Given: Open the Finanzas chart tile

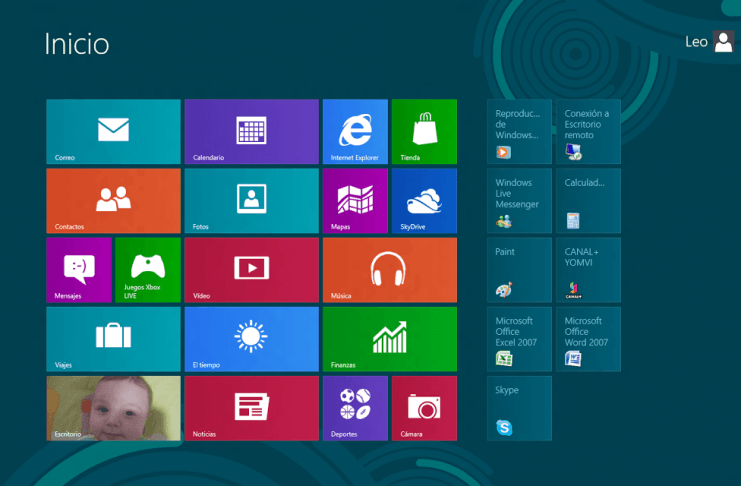Looking at the screenshot, I should click(x=390, y=339).
